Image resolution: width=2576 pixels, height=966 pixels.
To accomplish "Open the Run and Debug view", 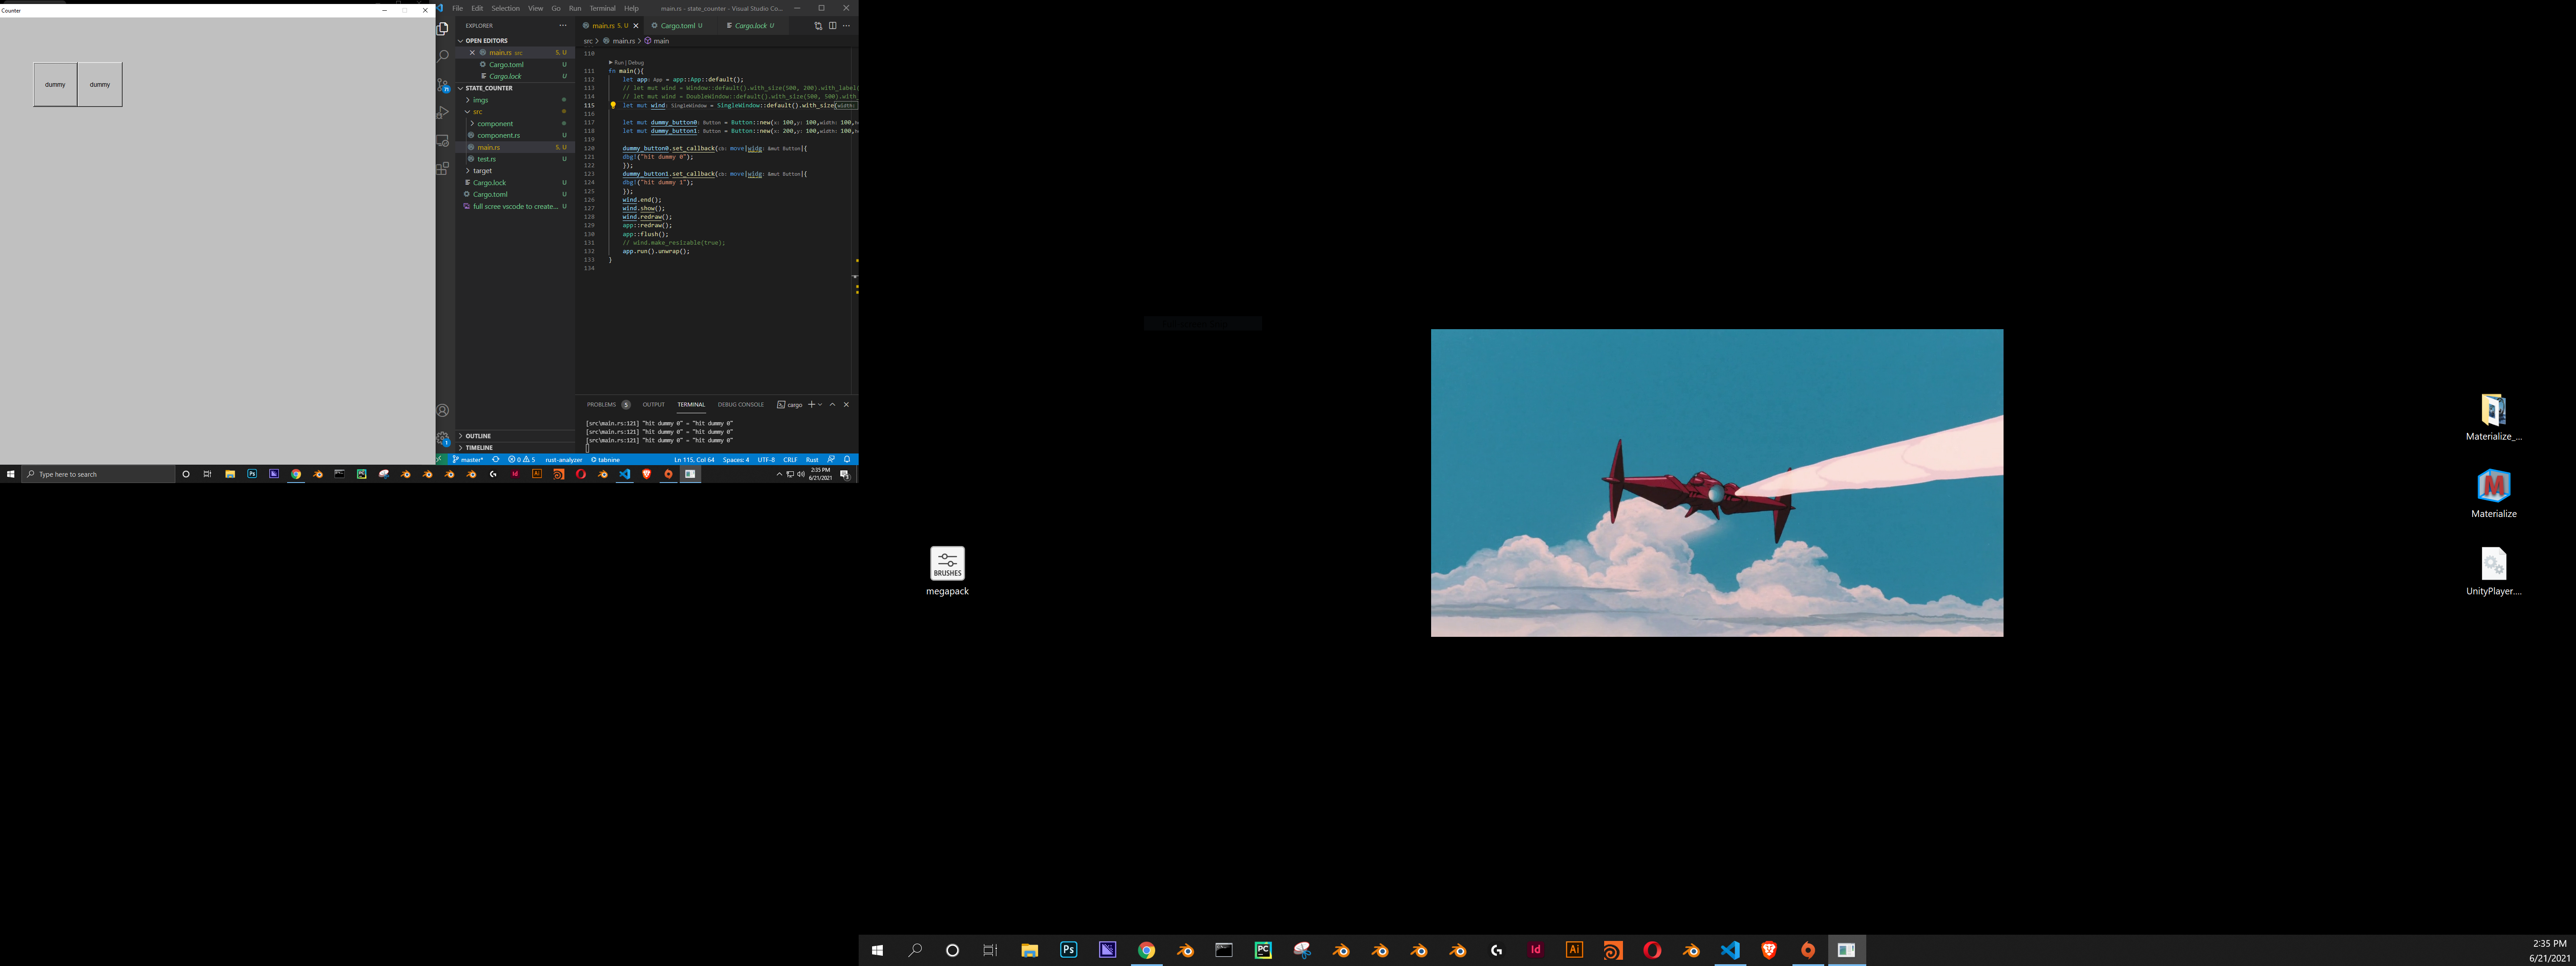I will (x=441, y=112).
